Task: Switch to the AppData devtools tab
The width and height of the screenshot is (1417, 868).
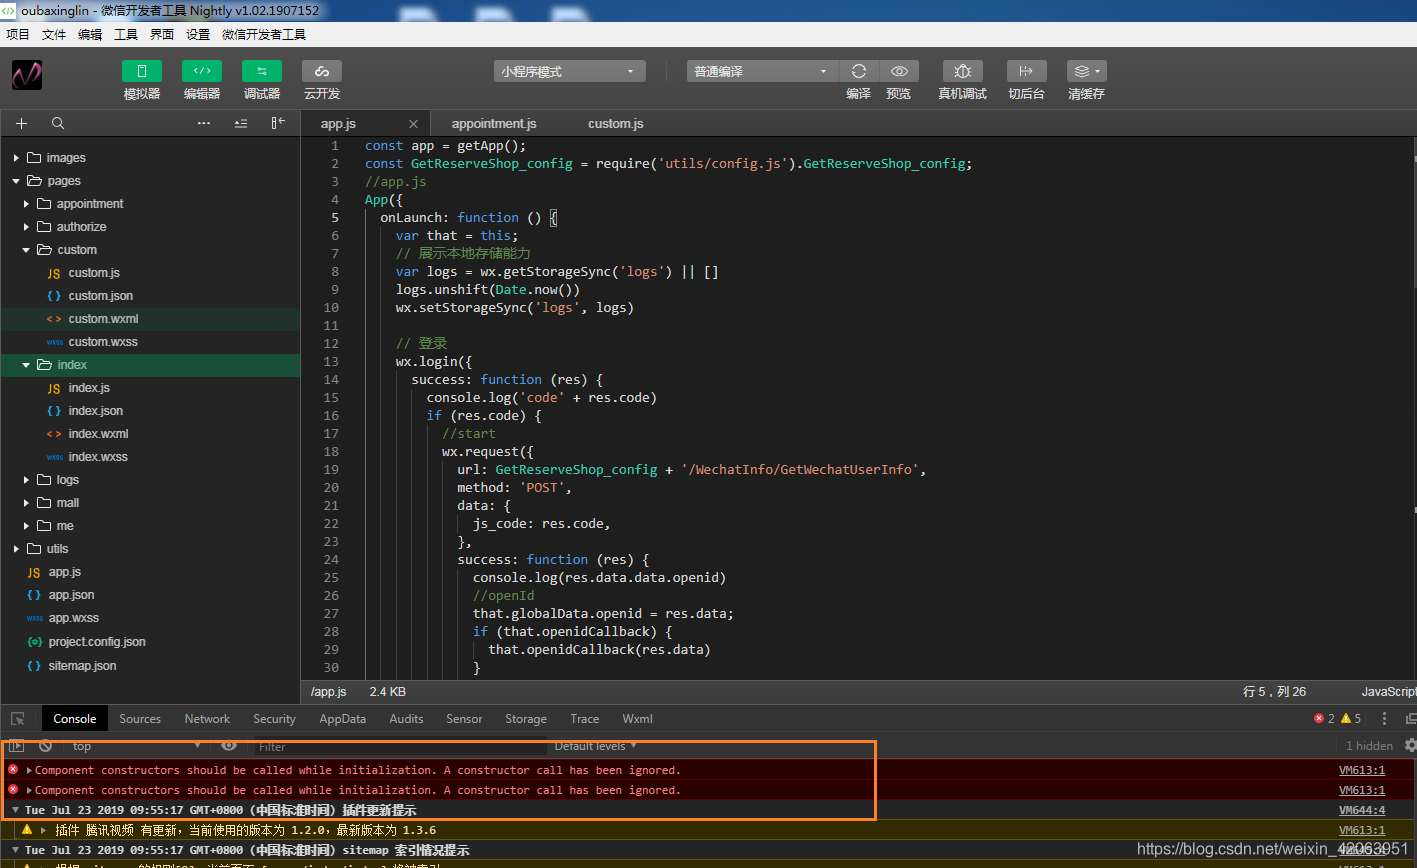Action: click(343, 719)
